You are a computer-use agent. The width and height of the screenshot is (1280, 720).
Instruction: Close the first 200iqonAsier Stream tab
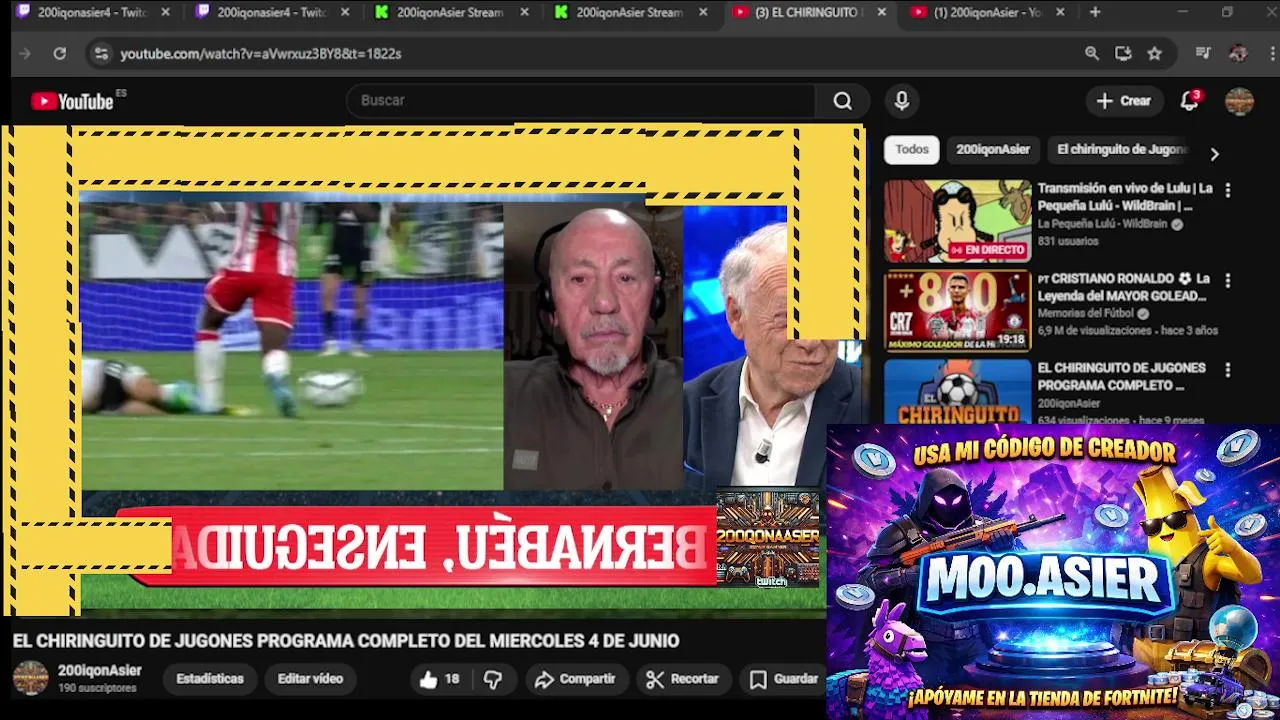[524, 13]
